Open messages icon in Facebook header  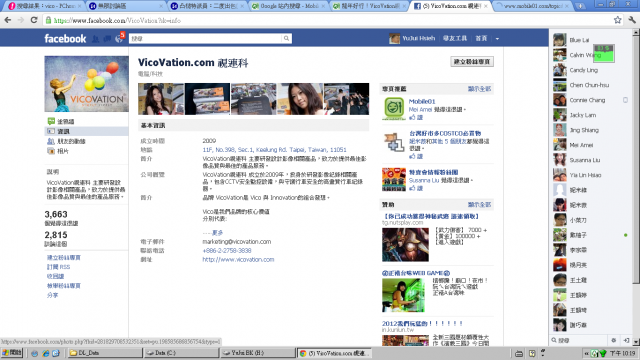pos(107,39)
